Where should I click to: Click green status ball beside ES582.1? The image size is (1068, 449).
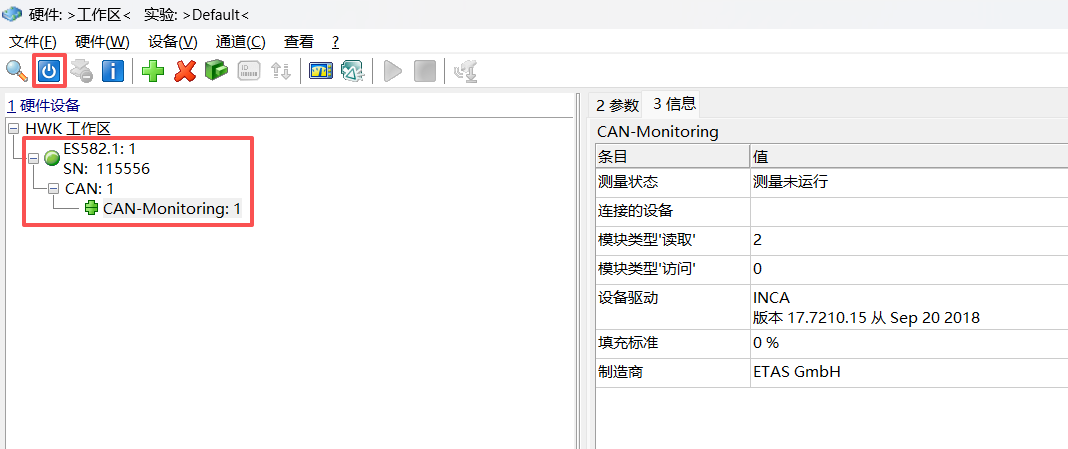click(x=52, y=158)
